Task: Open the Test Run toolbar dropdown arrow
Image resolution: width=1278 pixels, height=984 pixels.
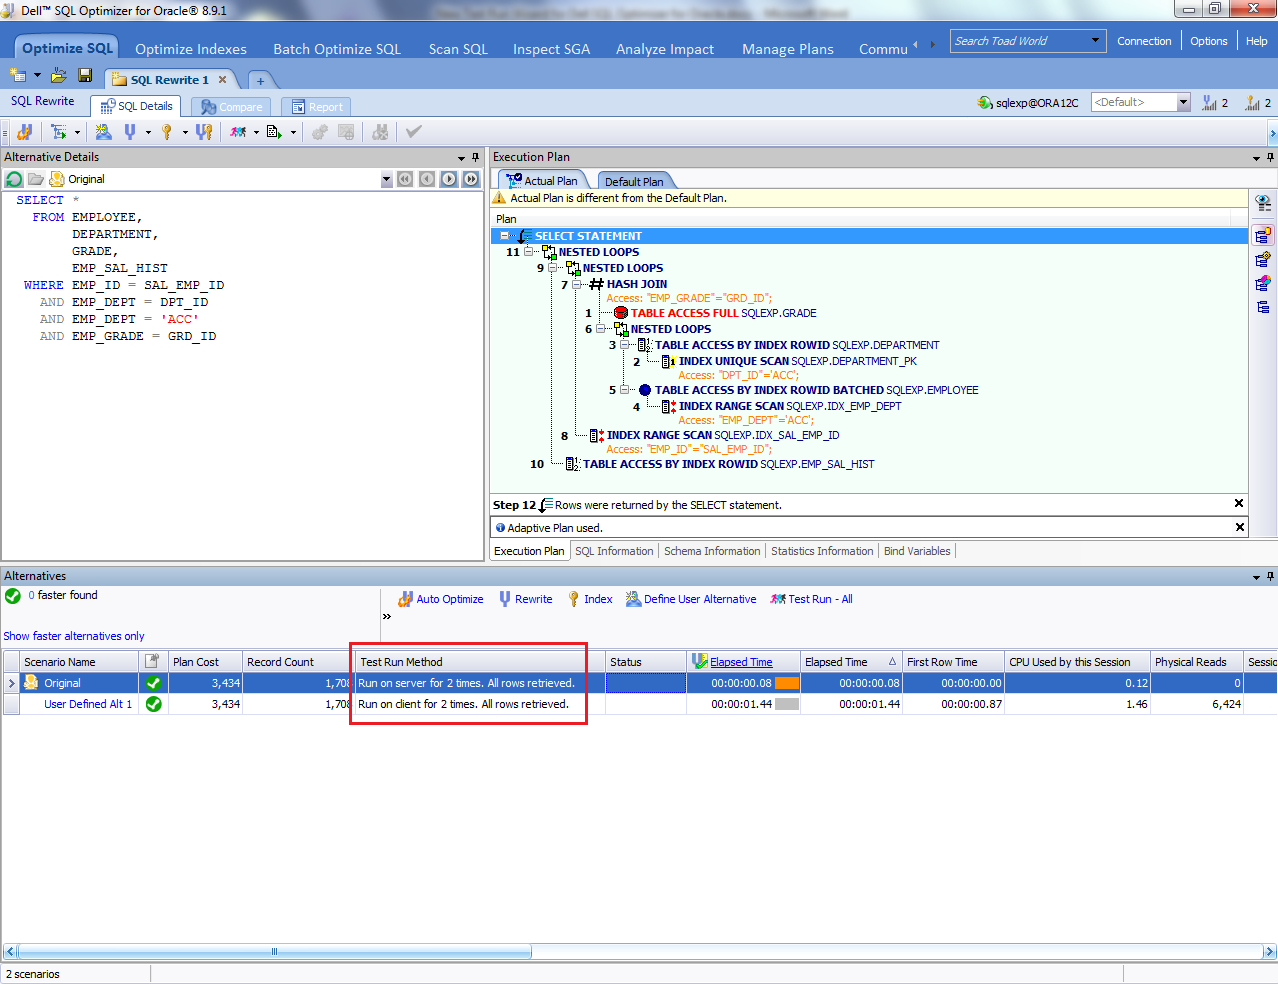Action: (x=256, y=132)
